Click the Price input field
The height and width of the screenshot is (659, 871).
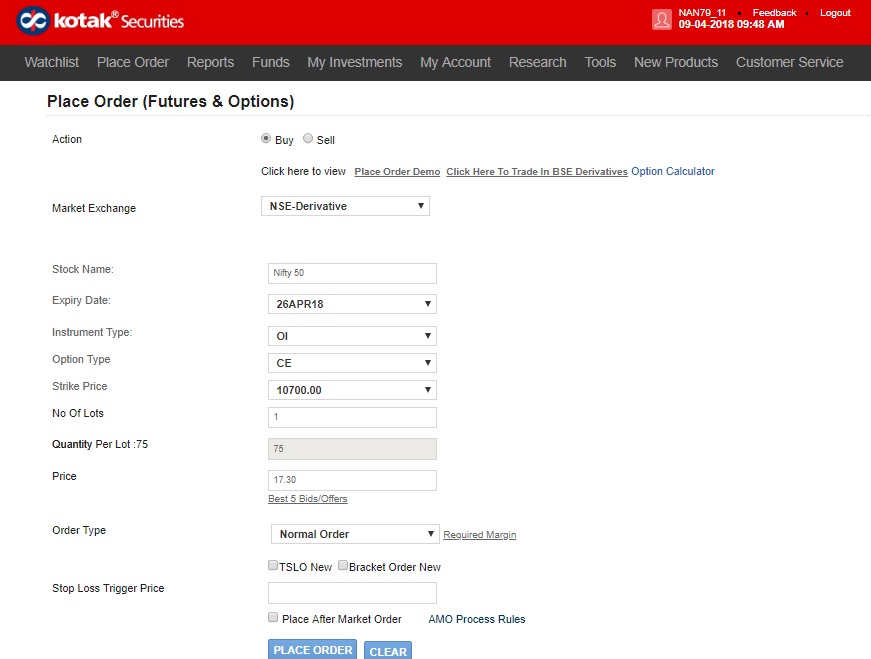click(x=352, y=480)
